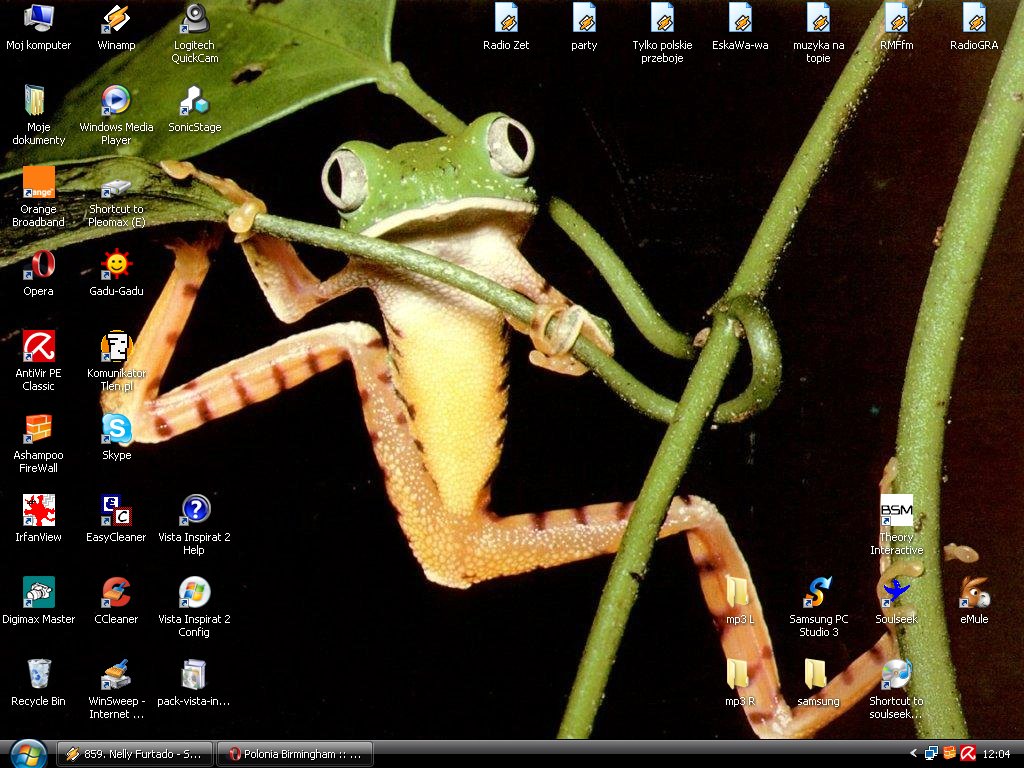Click the taskbar clock showing 12:04
1024x768 pixels.
[x=997, y=754]
